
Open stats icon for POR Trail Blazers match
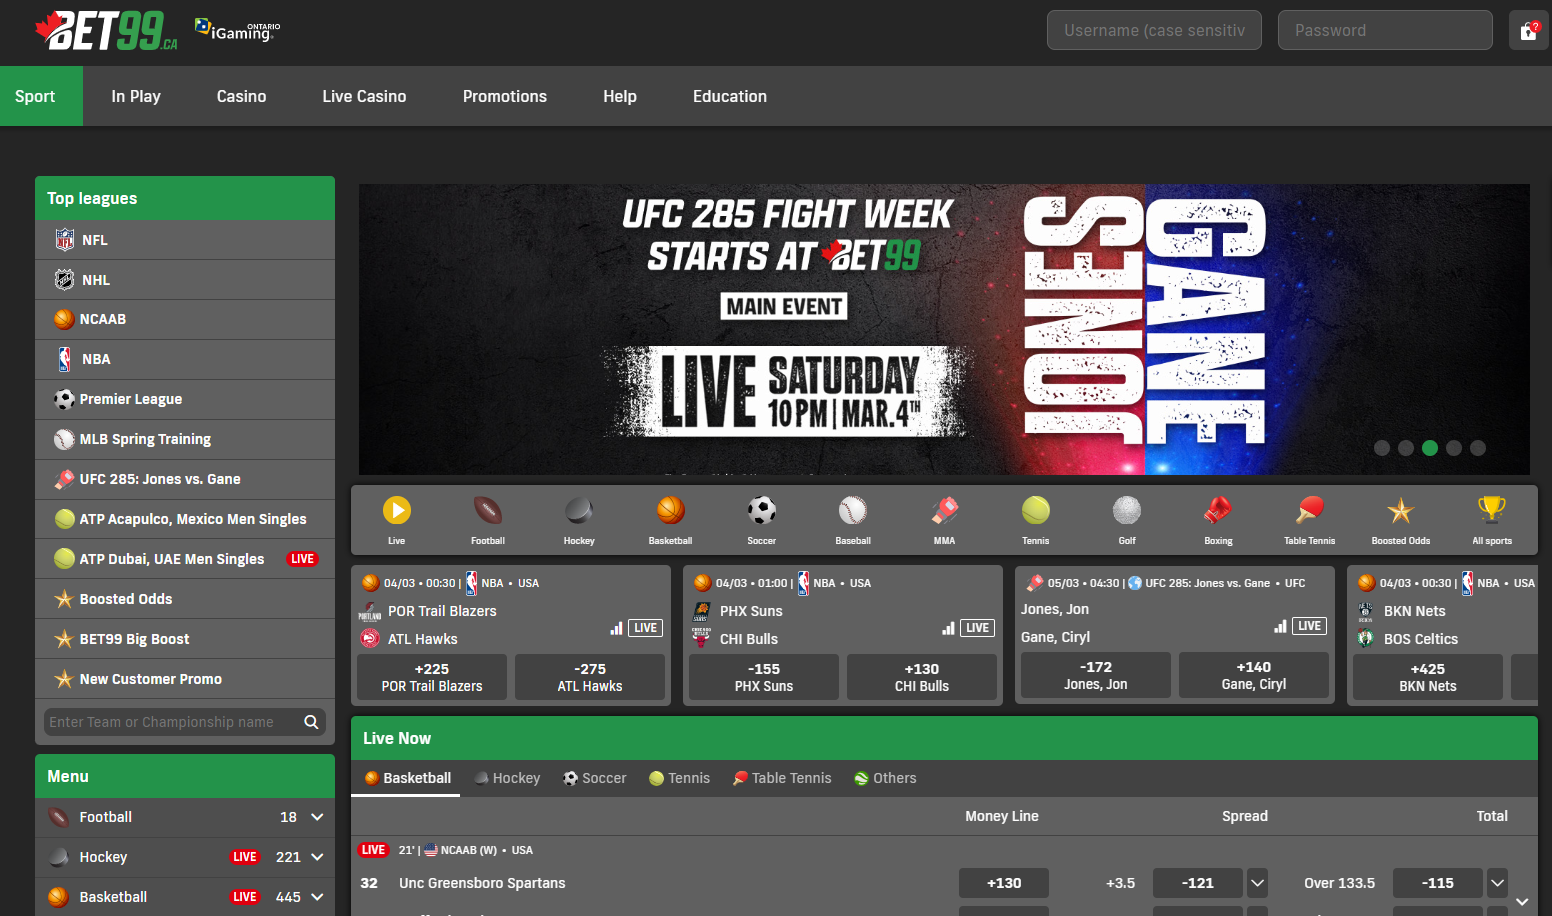point(616,628)
